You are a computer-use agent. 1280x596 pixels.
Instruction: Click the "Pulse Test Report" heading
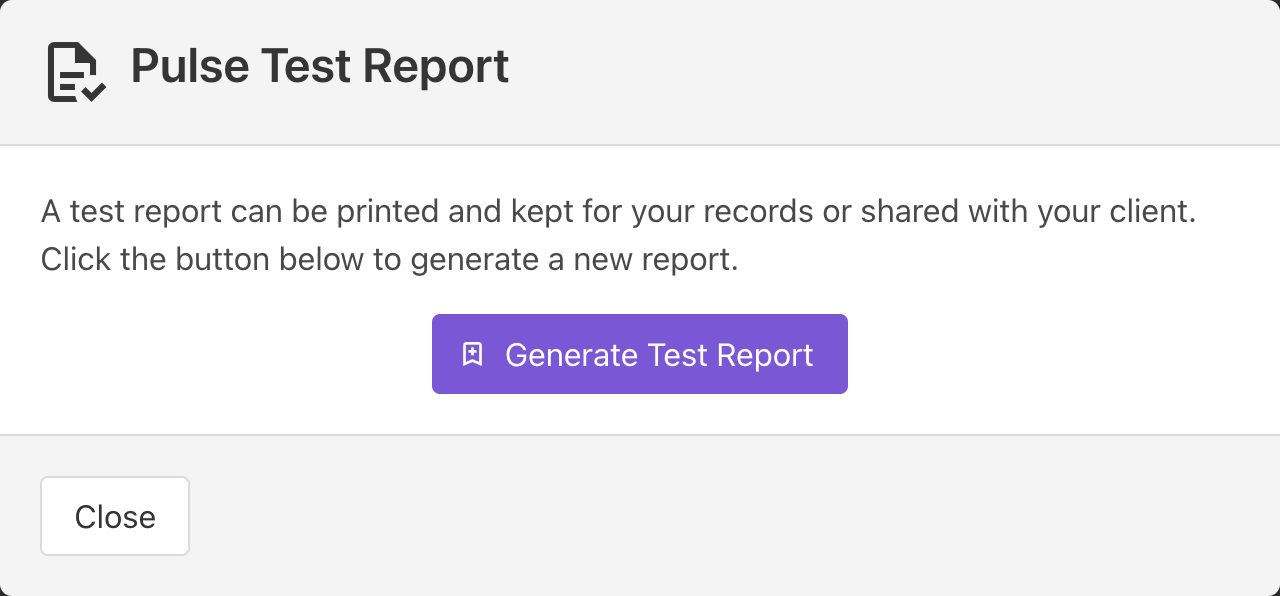(320, 67)
